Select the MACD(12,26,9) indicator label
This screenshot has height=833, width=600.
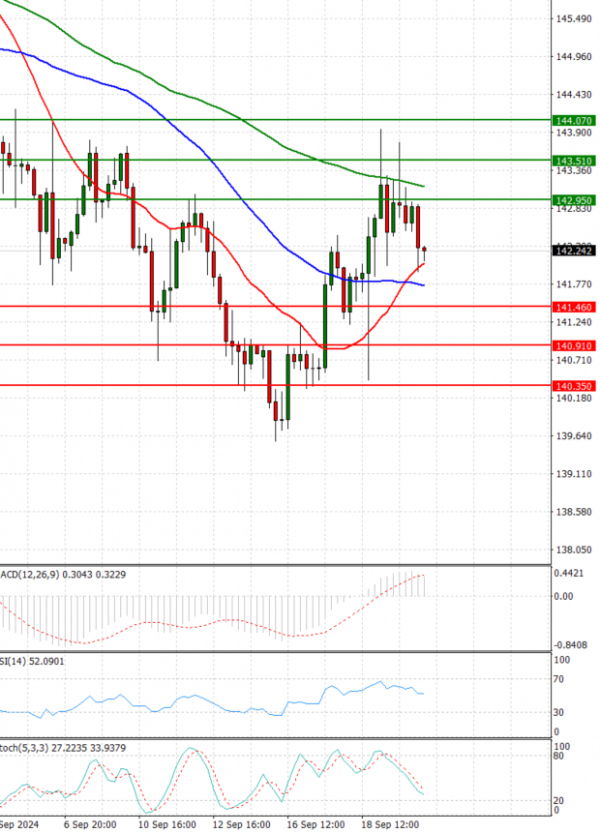pos(30,575)
